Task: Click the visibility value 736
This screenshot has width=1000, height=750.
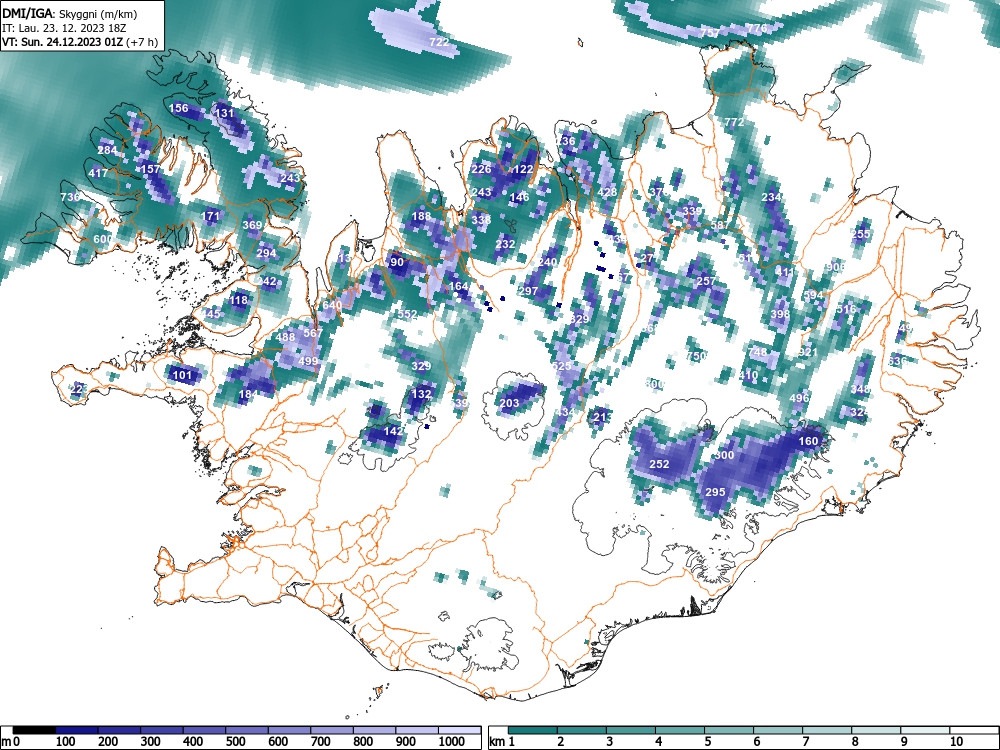Action: pyautogui.click(x=70, y=197)
